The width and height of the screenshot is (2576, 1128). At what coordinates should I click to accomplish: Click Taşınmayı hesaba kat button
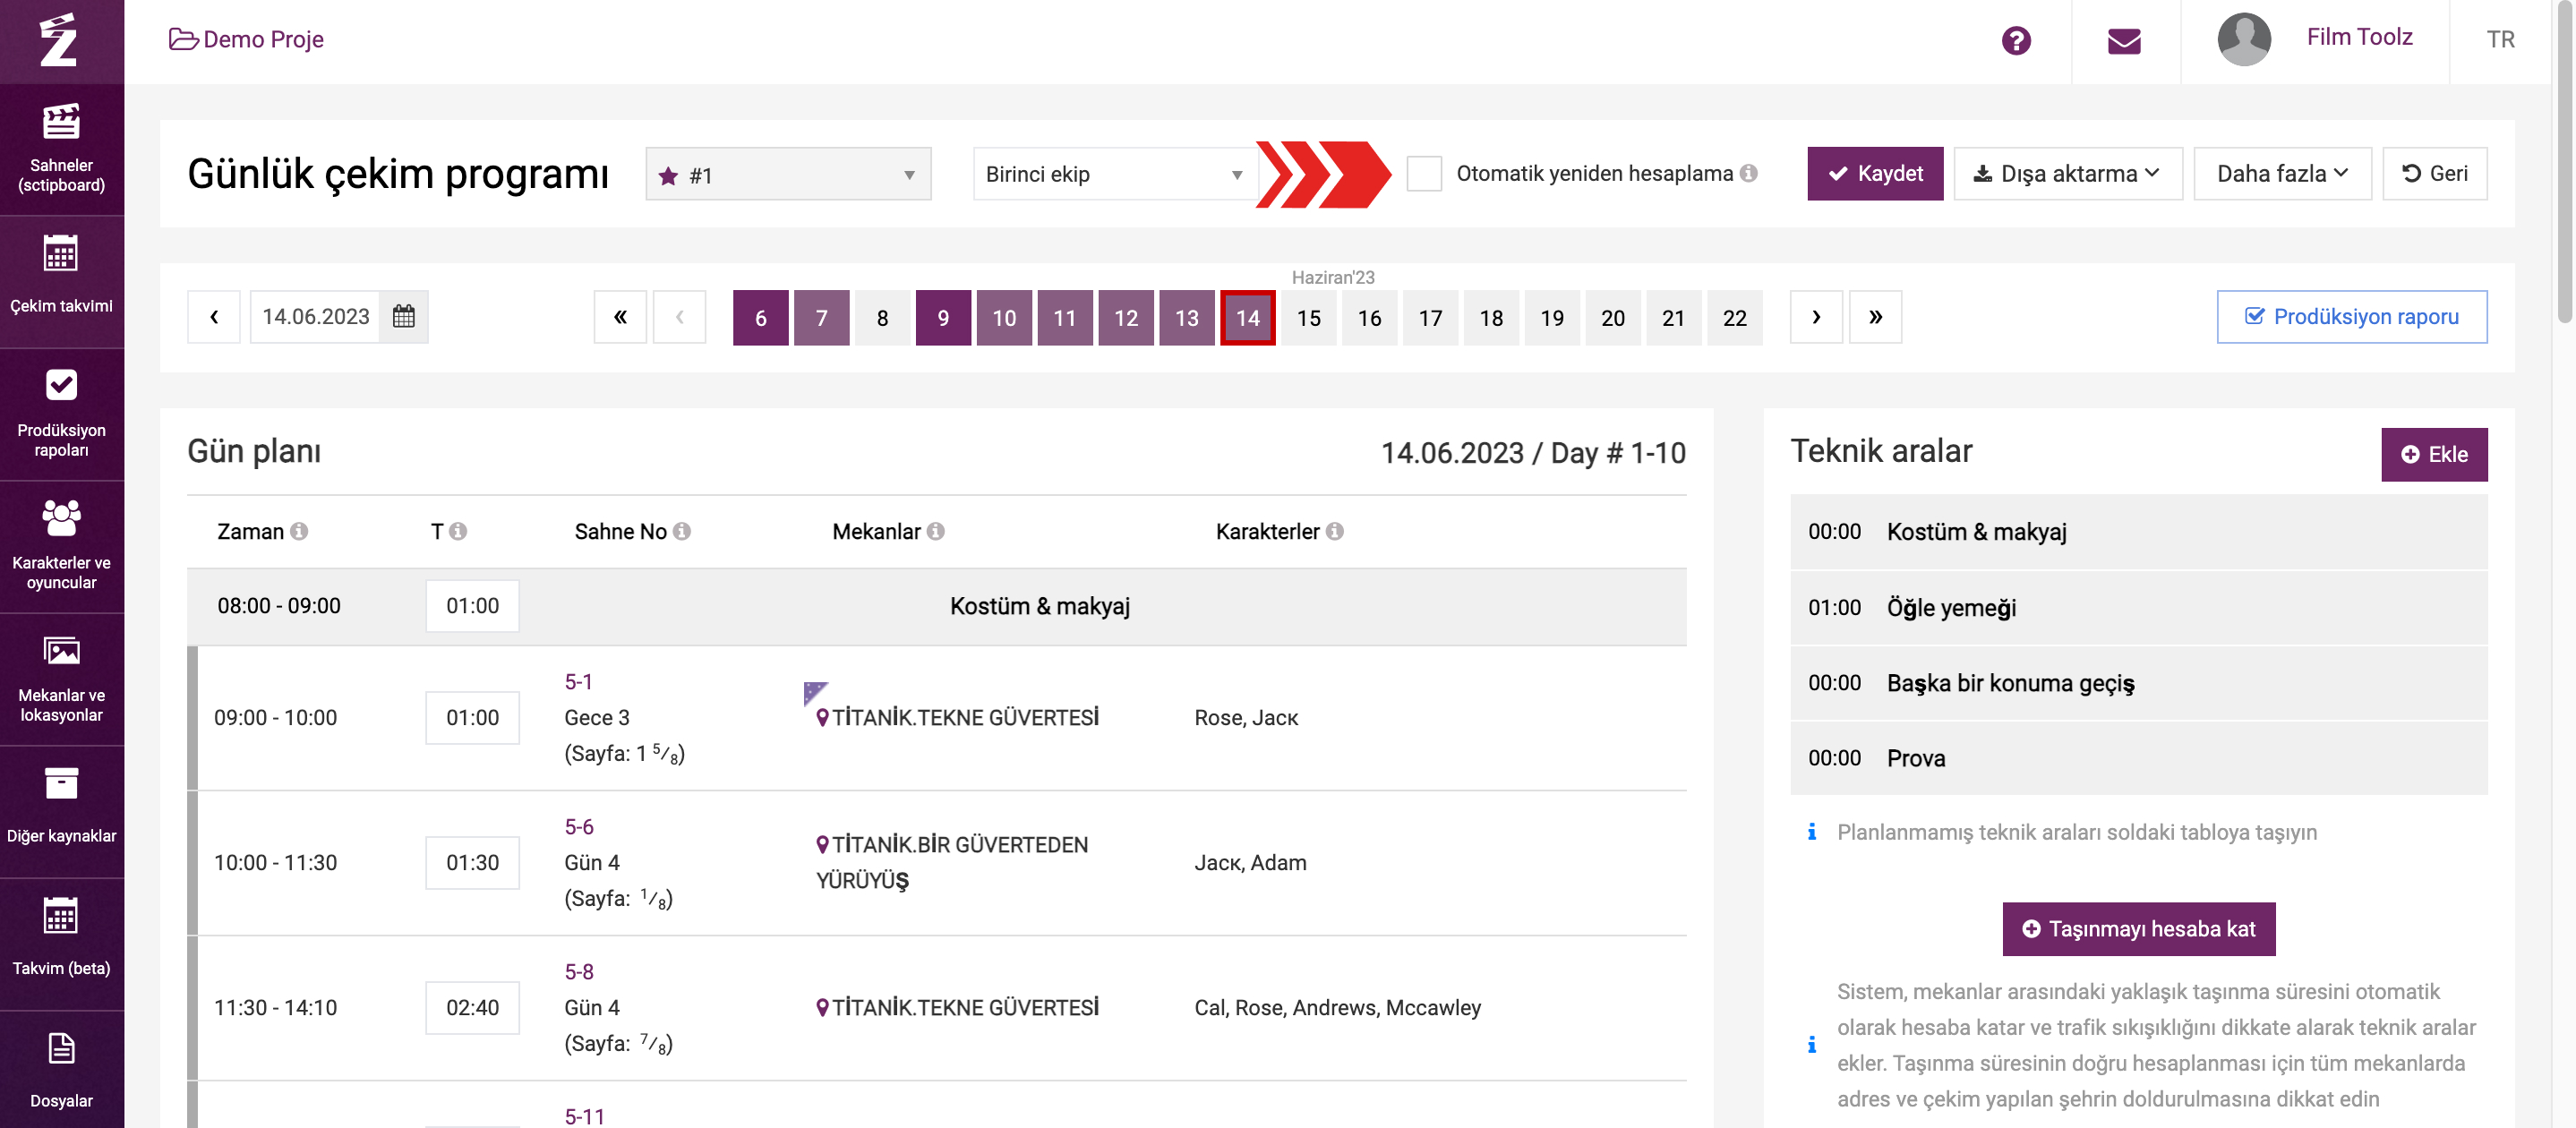click(2139, 929)
